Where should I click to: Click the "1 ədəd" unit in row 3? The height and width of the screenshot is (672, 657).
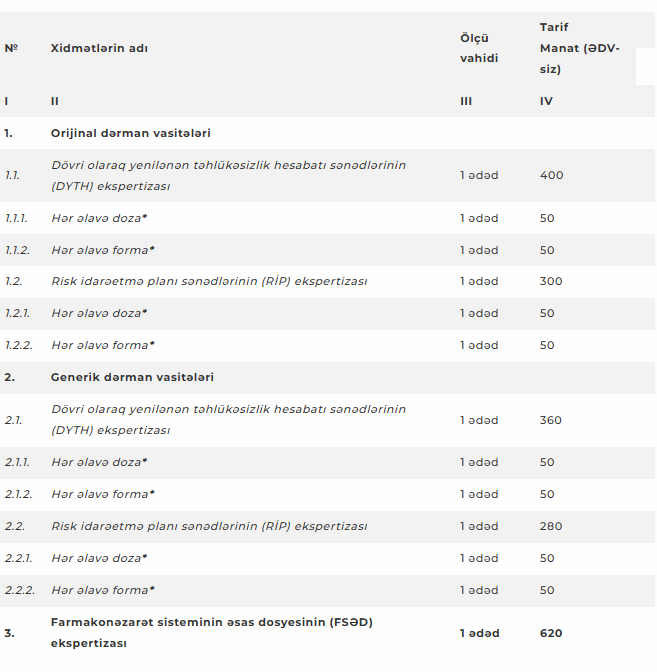(479, 633)
